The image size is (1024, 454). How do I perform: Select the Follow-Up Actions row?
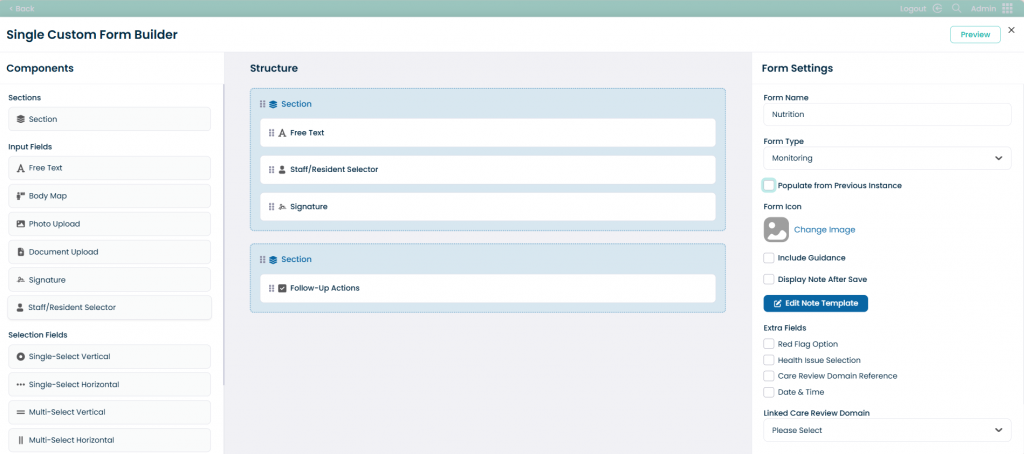[488, 288]
